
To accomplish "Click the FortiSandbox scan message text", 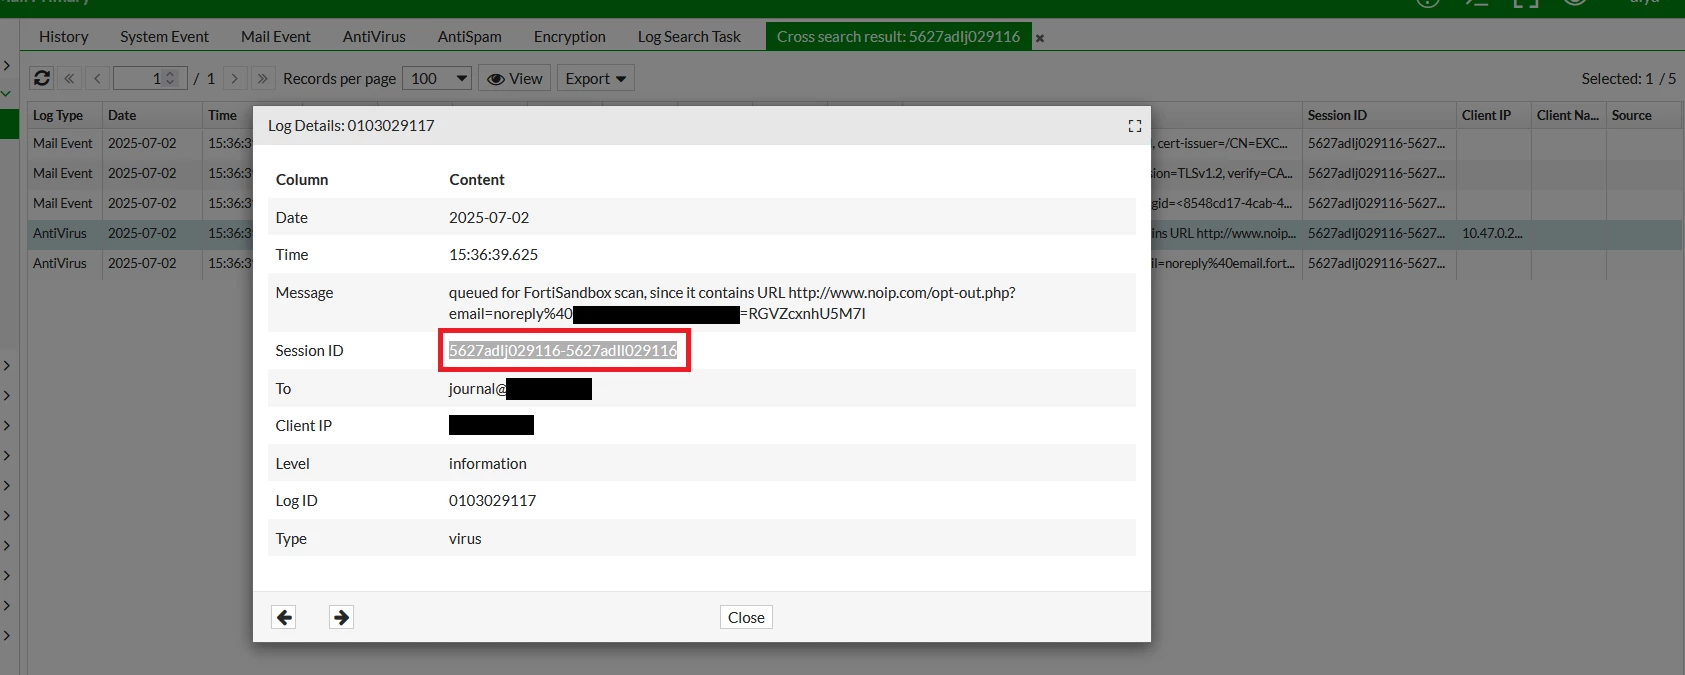I will click(x=732, y=303).
